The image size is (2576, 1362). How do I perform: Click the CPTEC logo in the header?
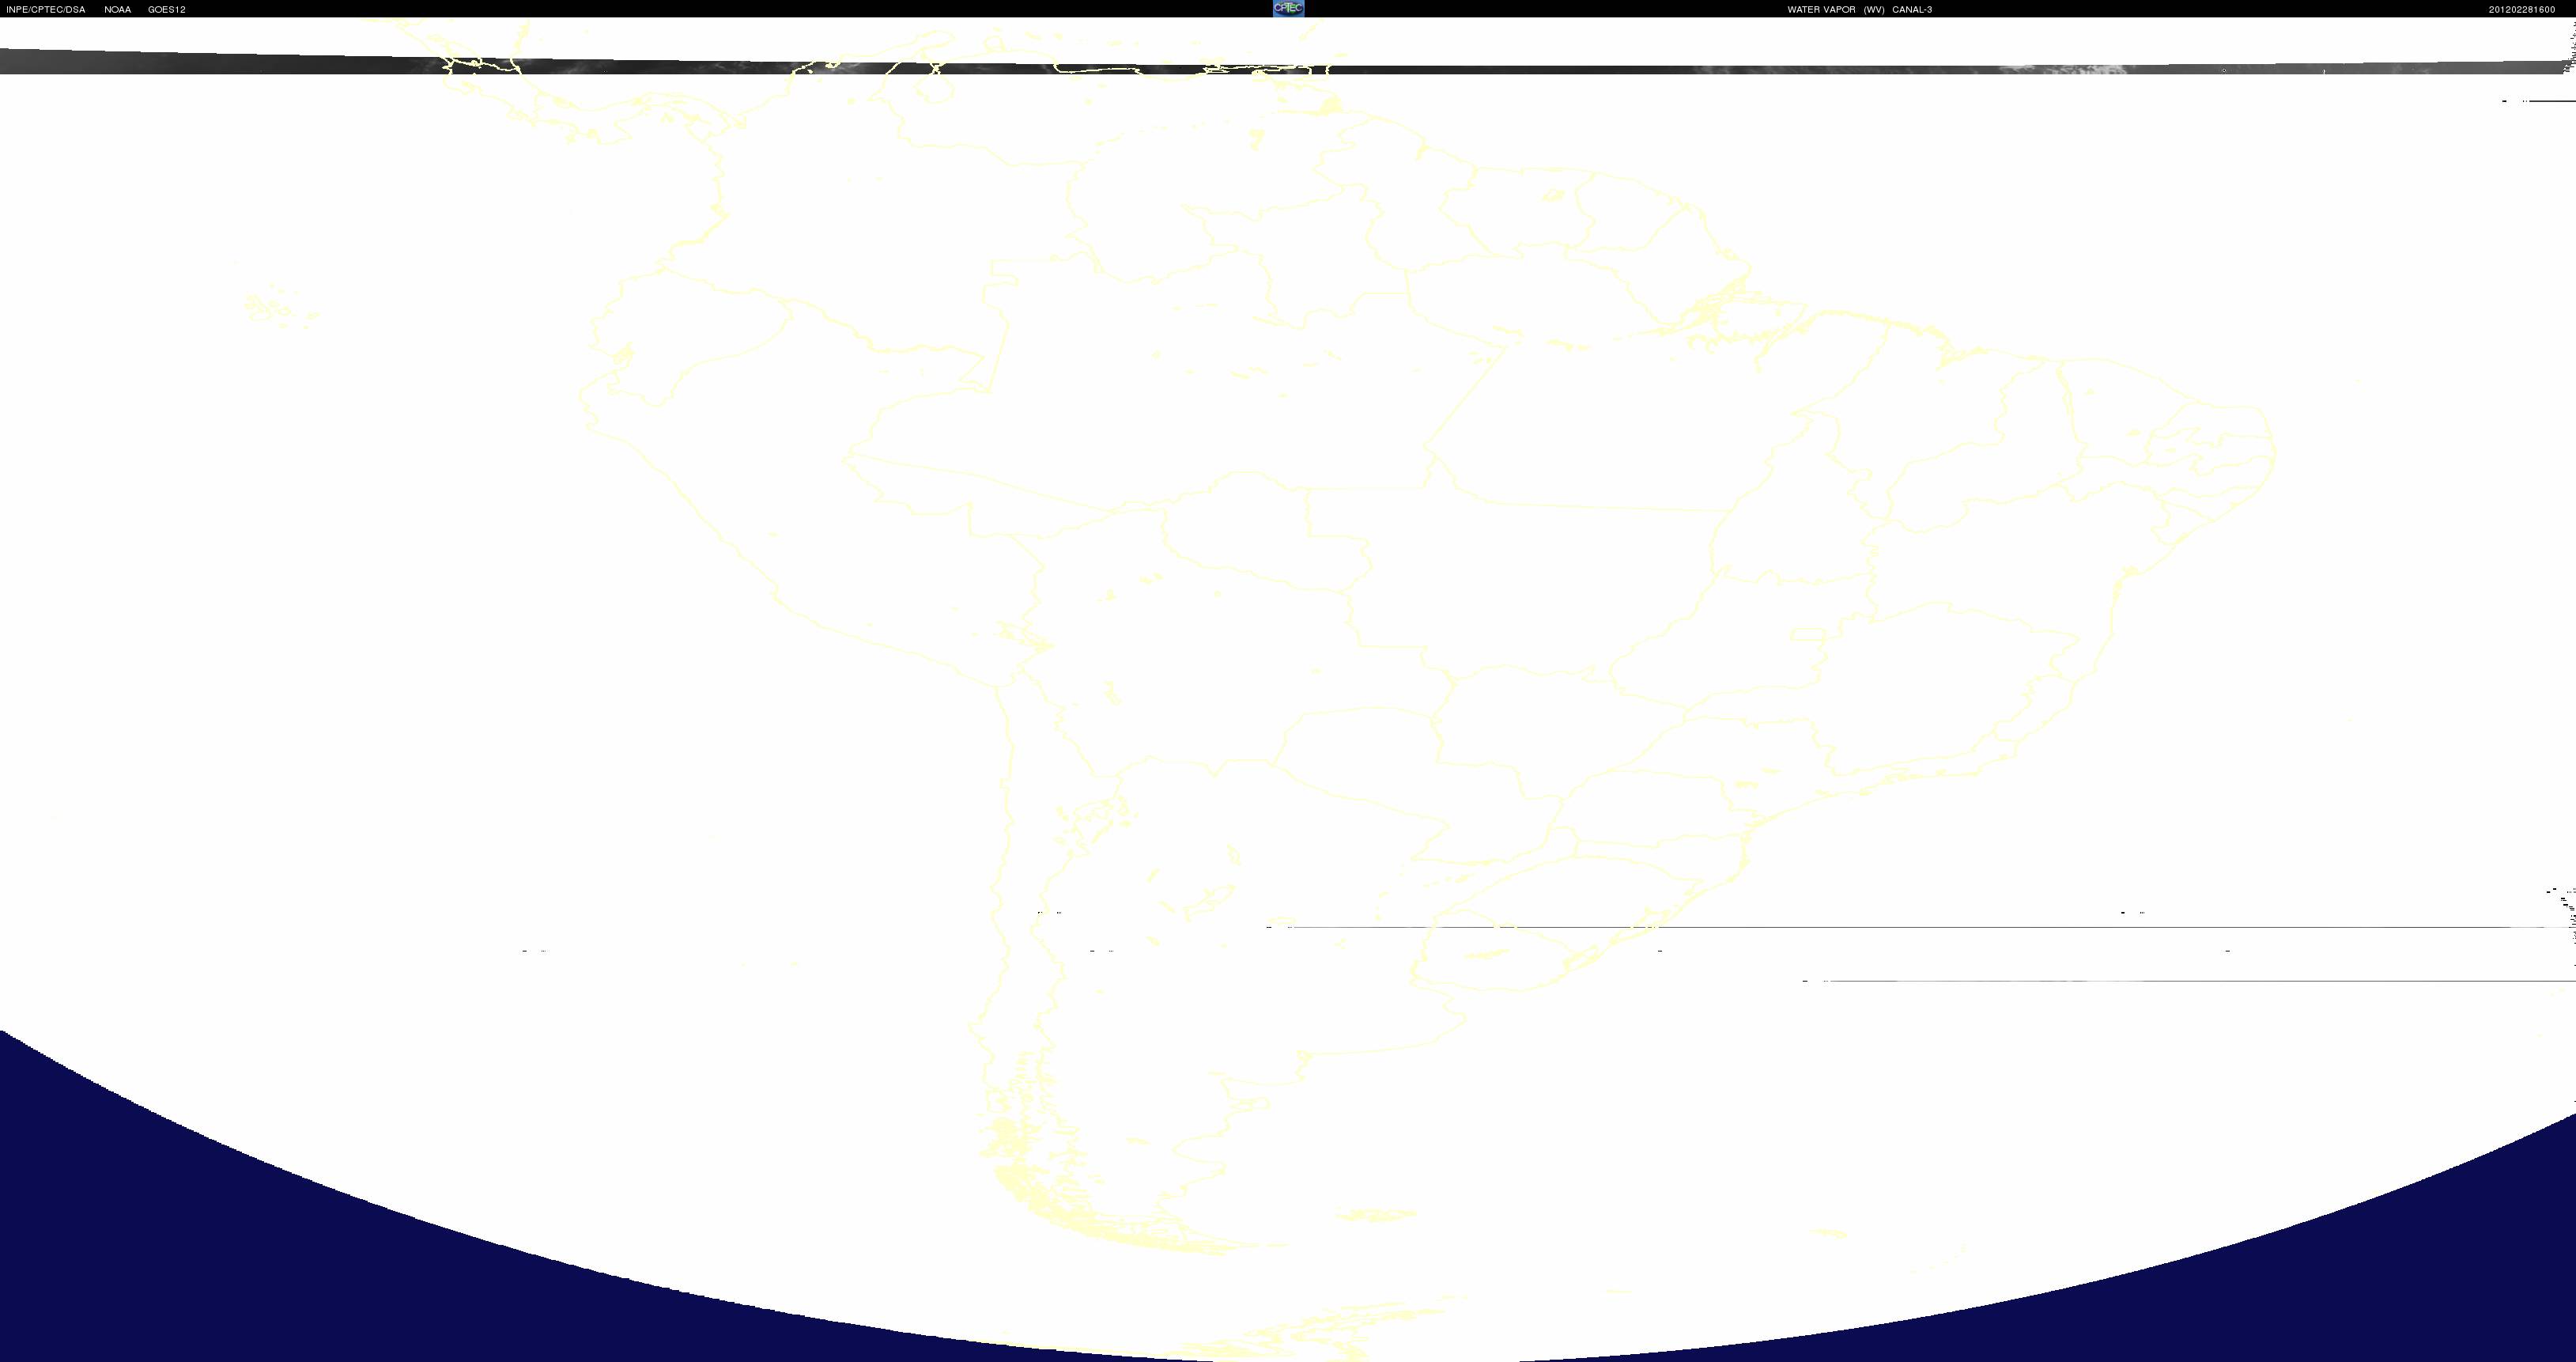coord(1288,8)
